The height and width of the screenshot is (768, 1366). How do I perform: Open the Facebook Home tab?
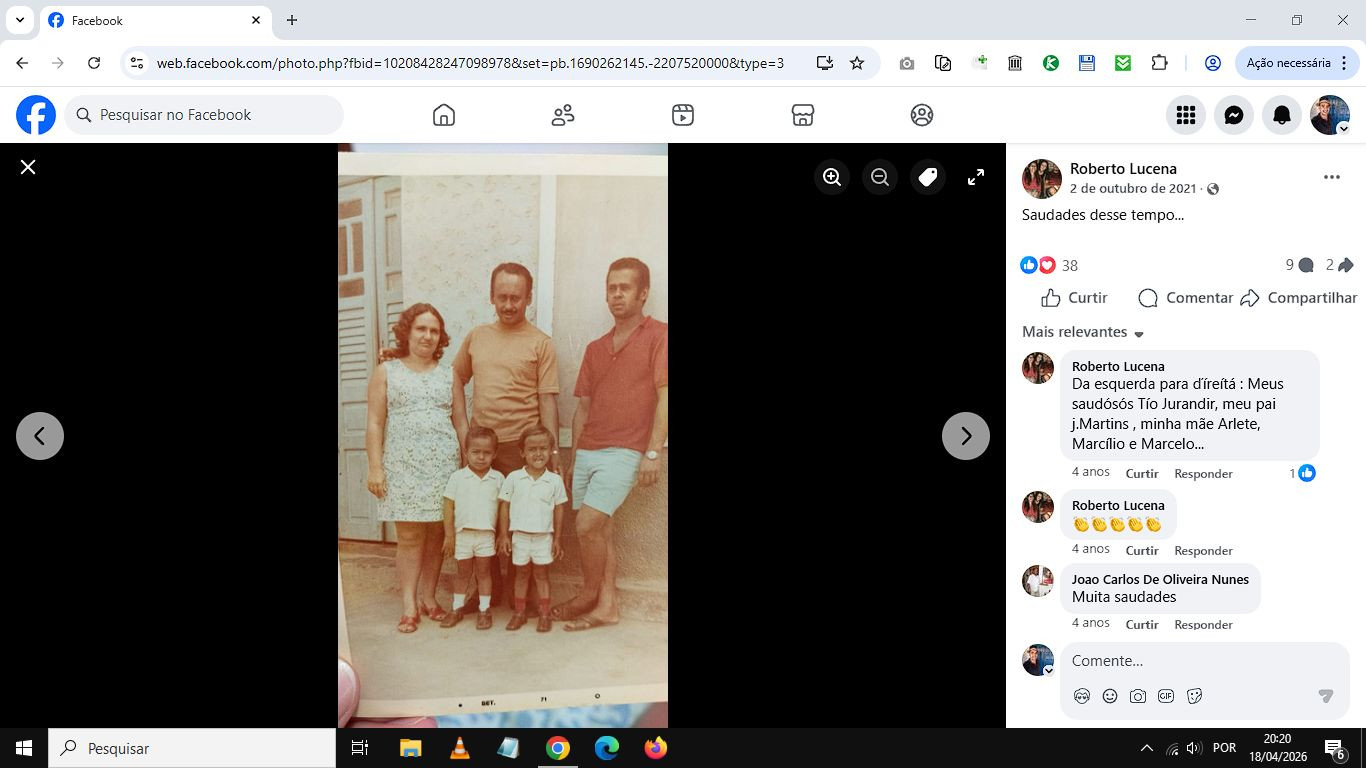[444, 115]
